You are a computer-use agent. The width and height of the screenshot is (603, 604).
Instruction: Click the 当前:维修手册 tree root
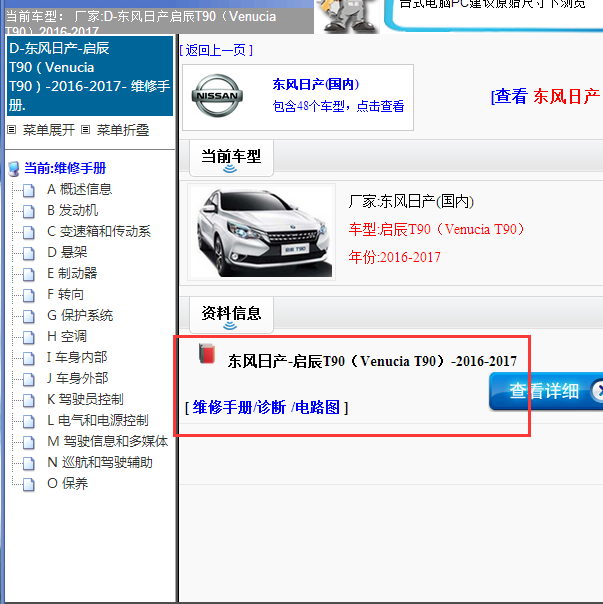(x=65, y=168)
